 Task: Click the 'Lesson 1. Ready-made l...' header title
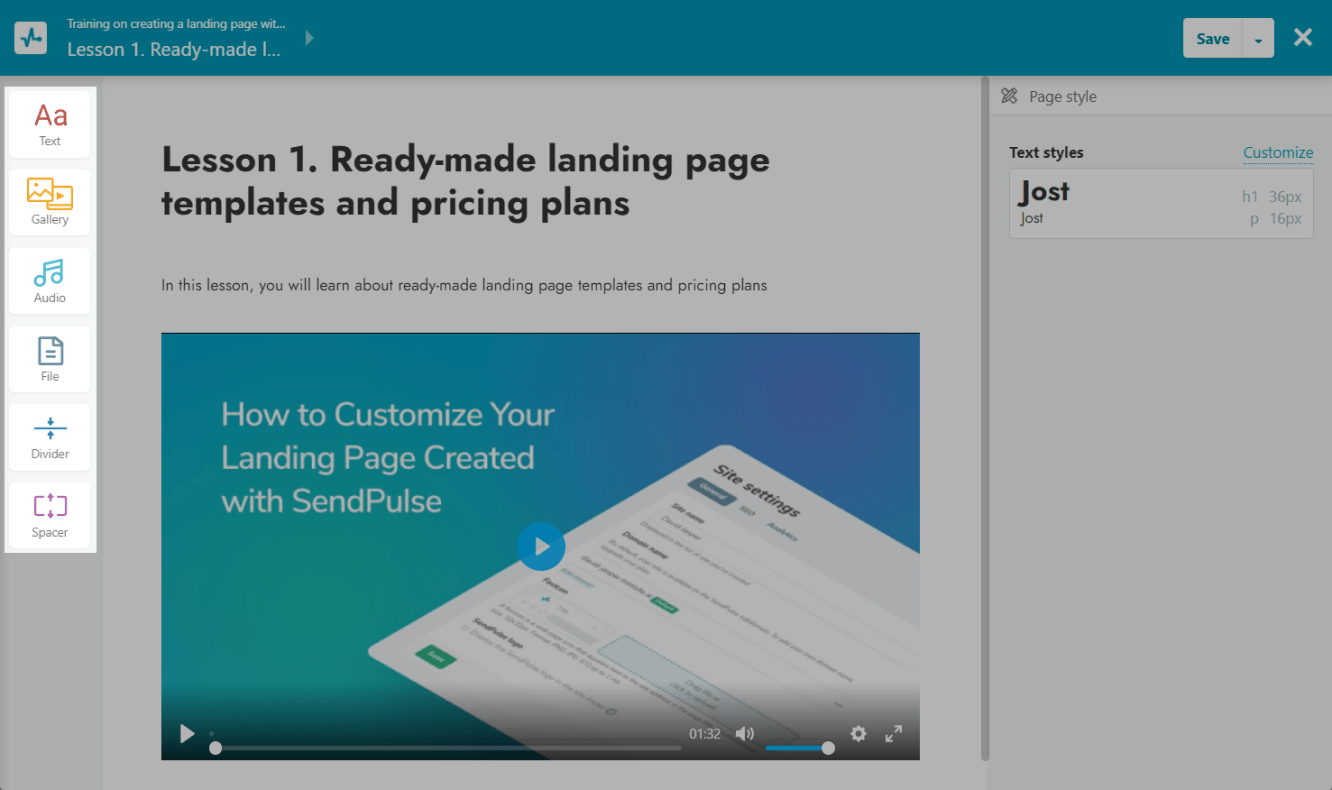tap(174, 49)
